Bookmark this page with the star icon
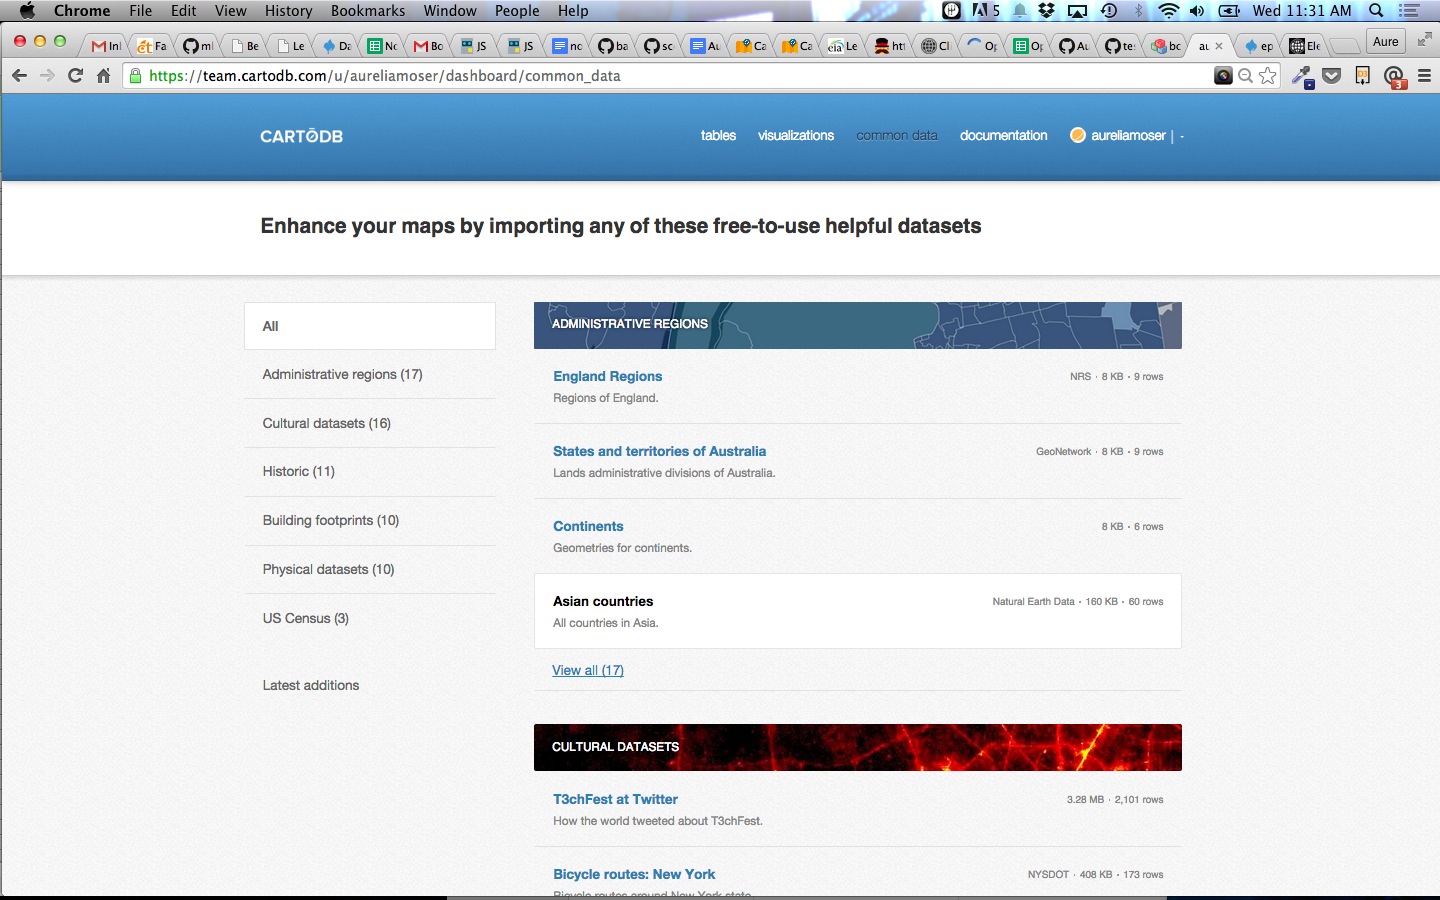Viewport: 1440px width, 900px height. coord(1268,76)
